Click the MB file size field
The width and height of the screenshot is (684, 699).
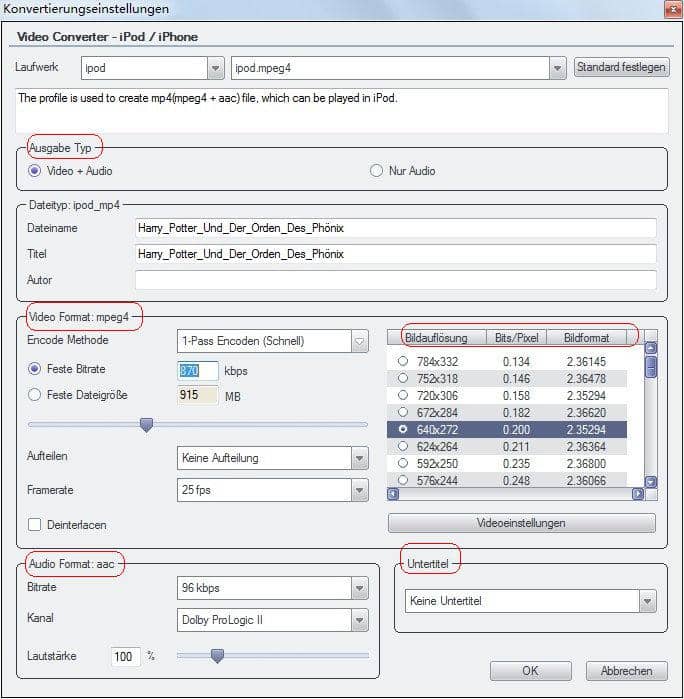coord(198,395)
